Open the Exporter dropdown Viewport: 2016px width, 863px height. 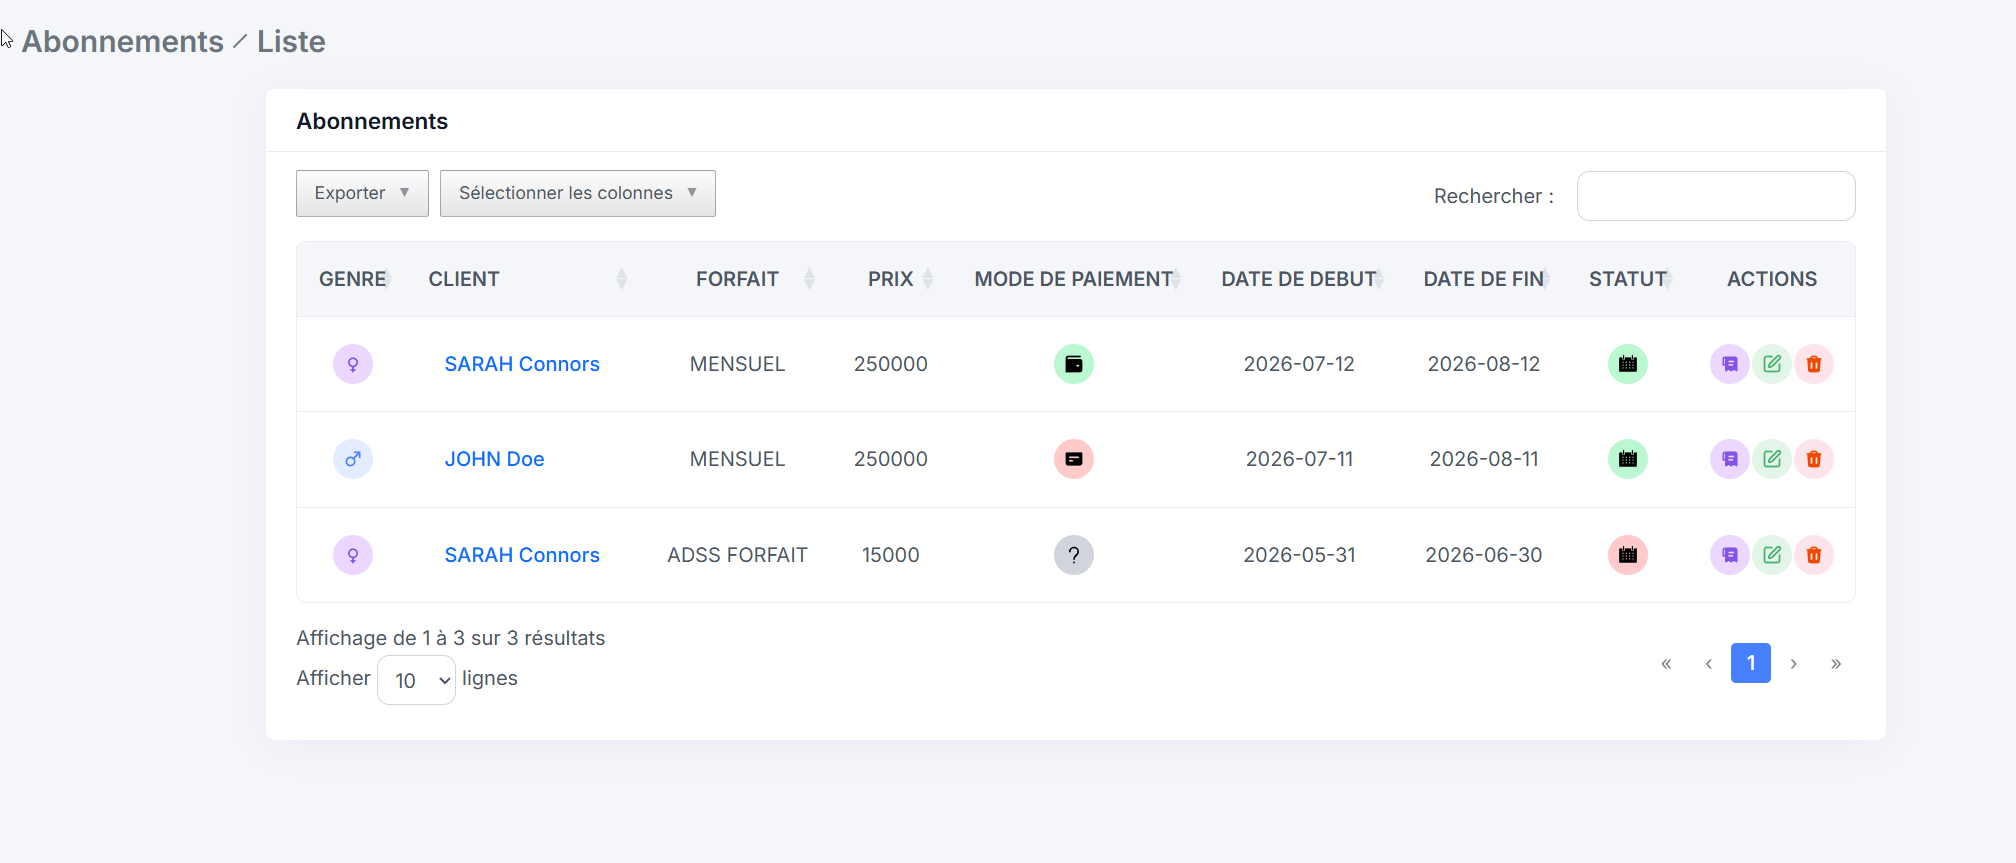tap(362, 193)
